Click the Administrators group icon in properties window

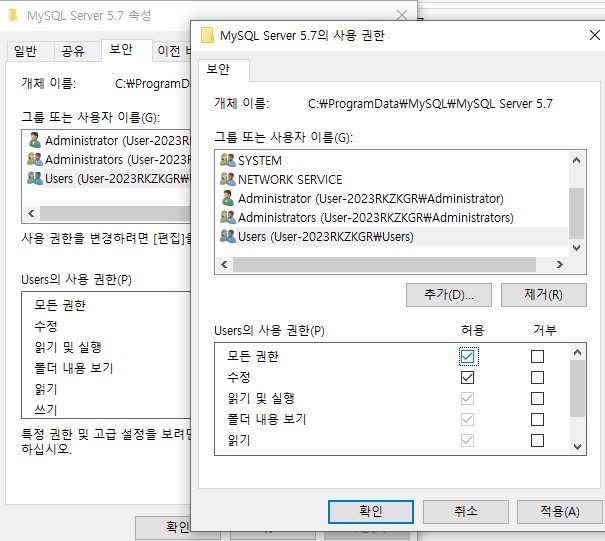(35, 159)
